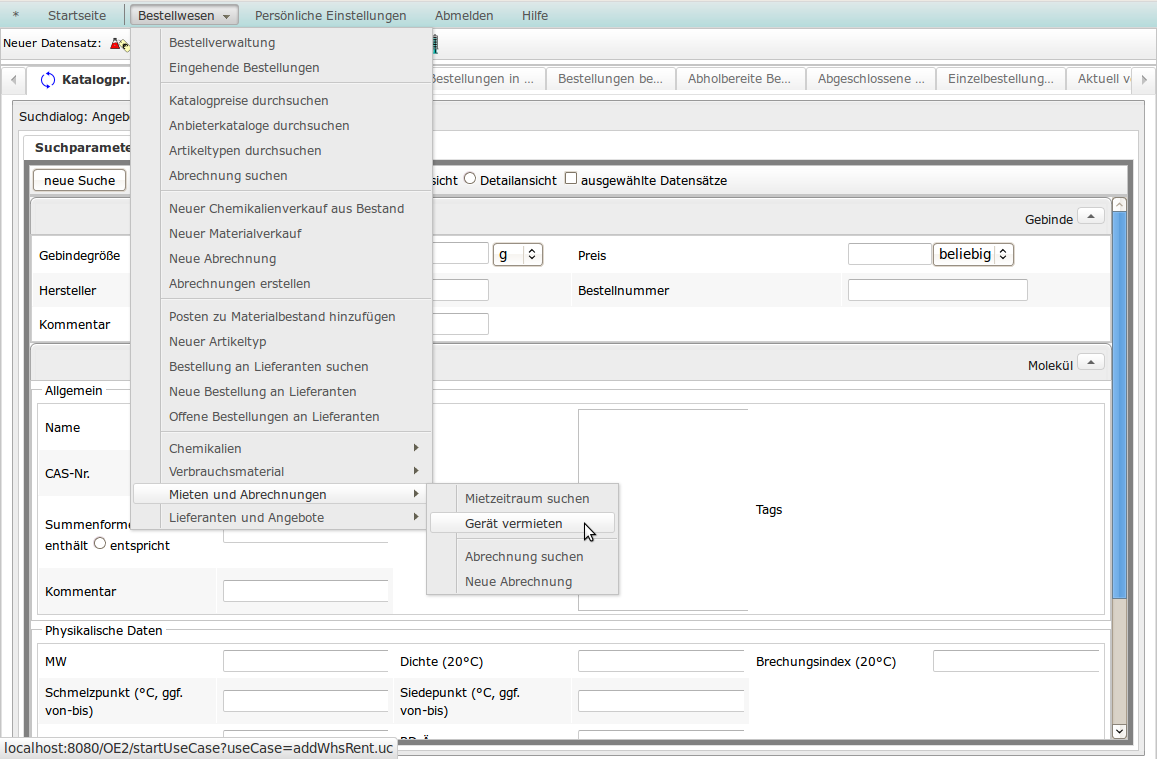
Task: Select Neue Bestellung an Lieferanten menu entry
Action: point(262,391)
